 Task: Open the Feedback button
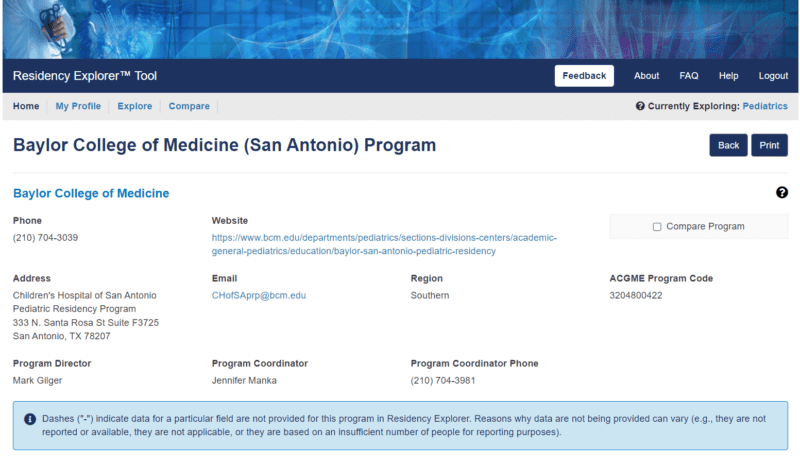click(584, 76)
